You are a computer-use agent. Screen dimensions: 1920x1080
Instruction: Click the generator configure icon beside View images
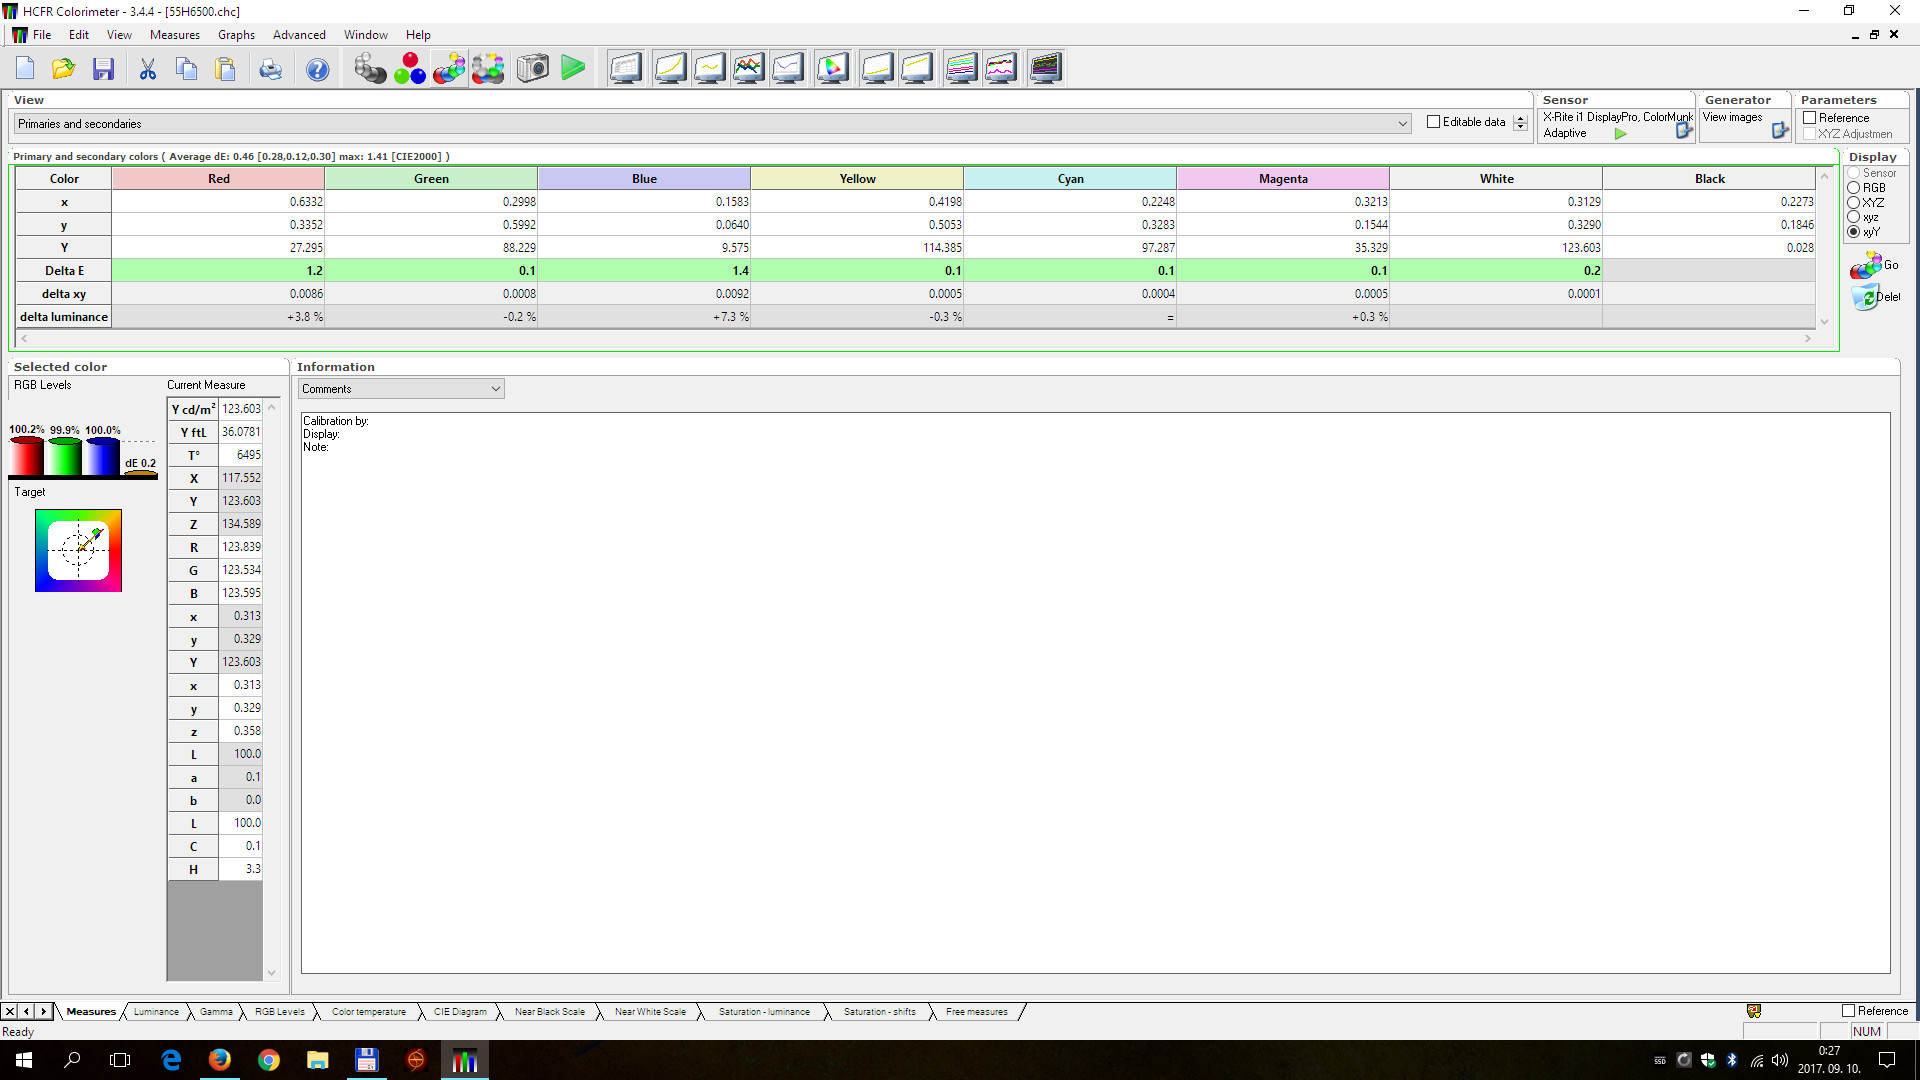point(1780,131)
